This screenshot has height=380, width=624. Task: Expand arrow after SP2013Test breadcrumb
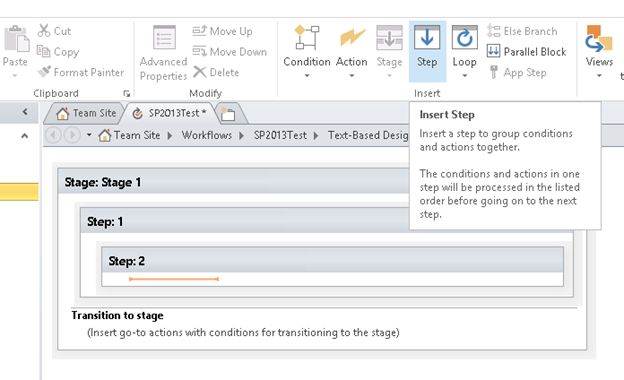pyautogui.click(x=316, y=135)
